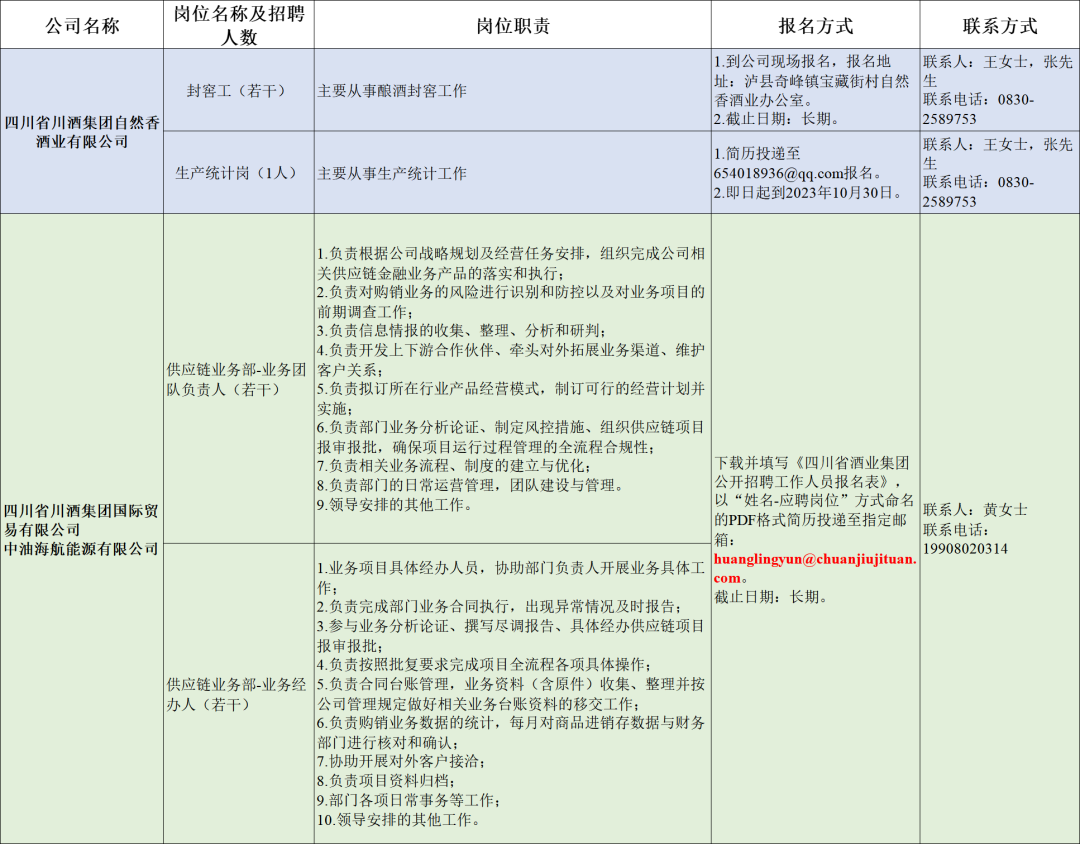Select the 报名方式 header cell
The image size is (1080, 844).
pyautogui.click(x=816, y=25)
